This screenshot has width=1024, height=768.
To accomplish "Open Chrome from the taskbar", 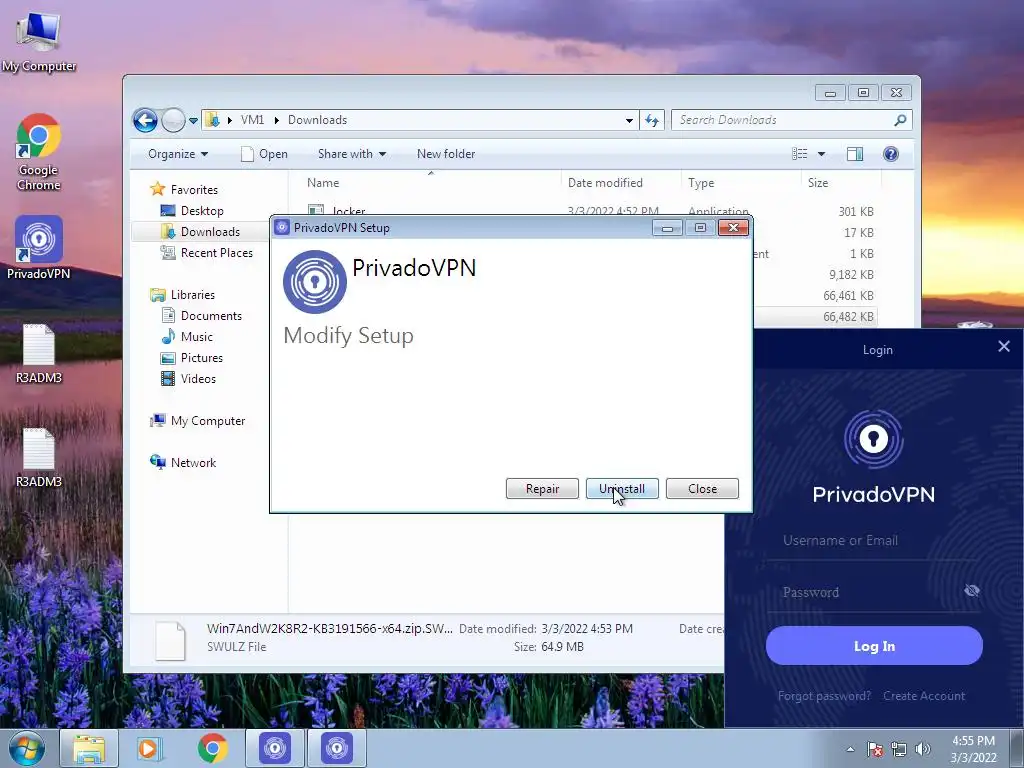I will pyautogui.click(x=212, y=748).
